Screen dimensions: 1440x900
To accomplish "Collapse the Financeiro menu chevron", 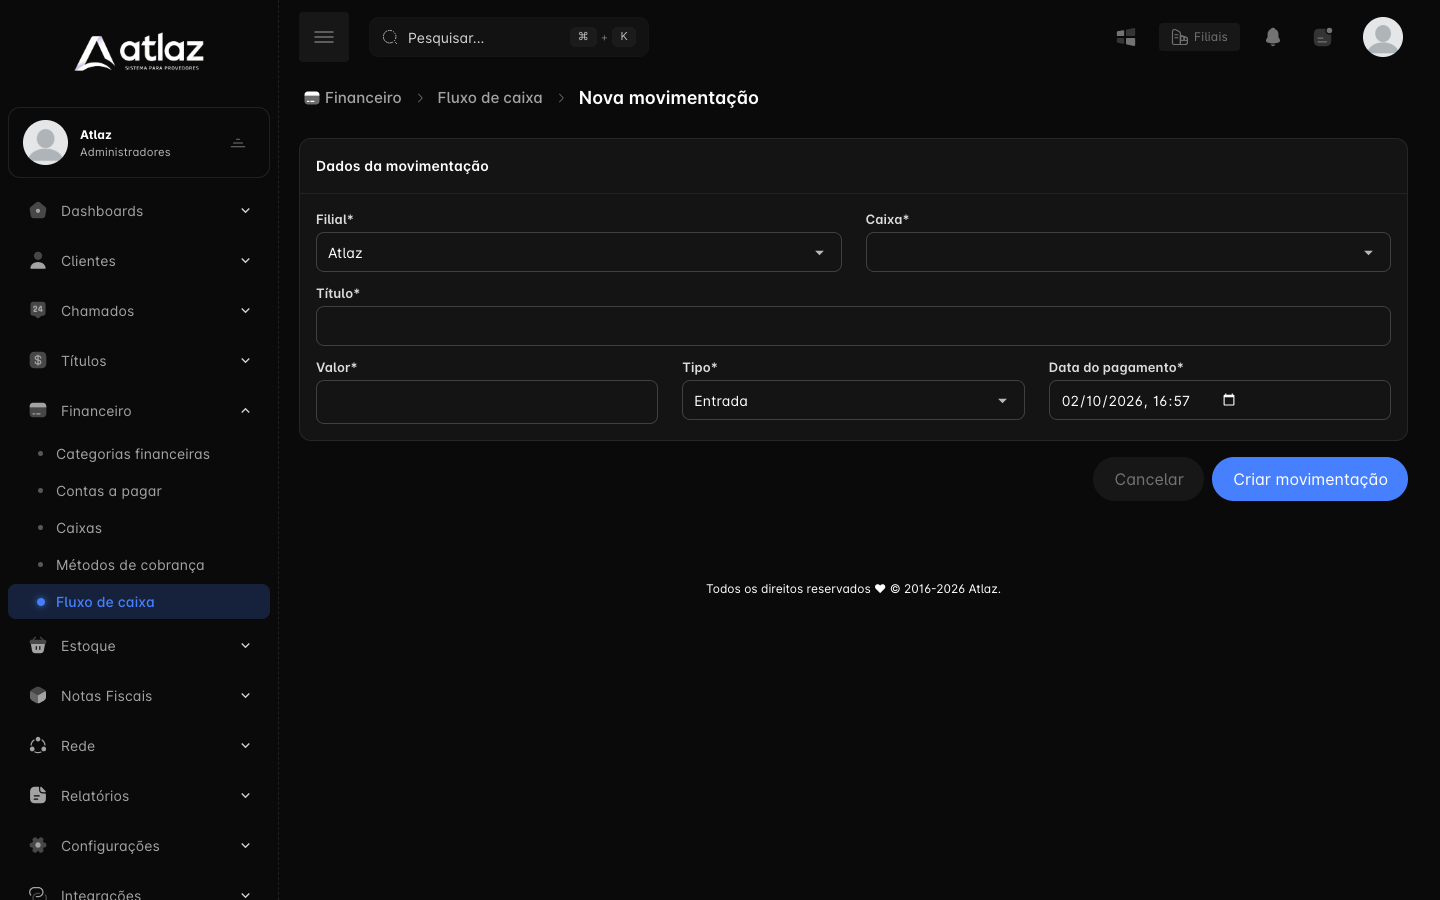I will click(x=245, y=411).
